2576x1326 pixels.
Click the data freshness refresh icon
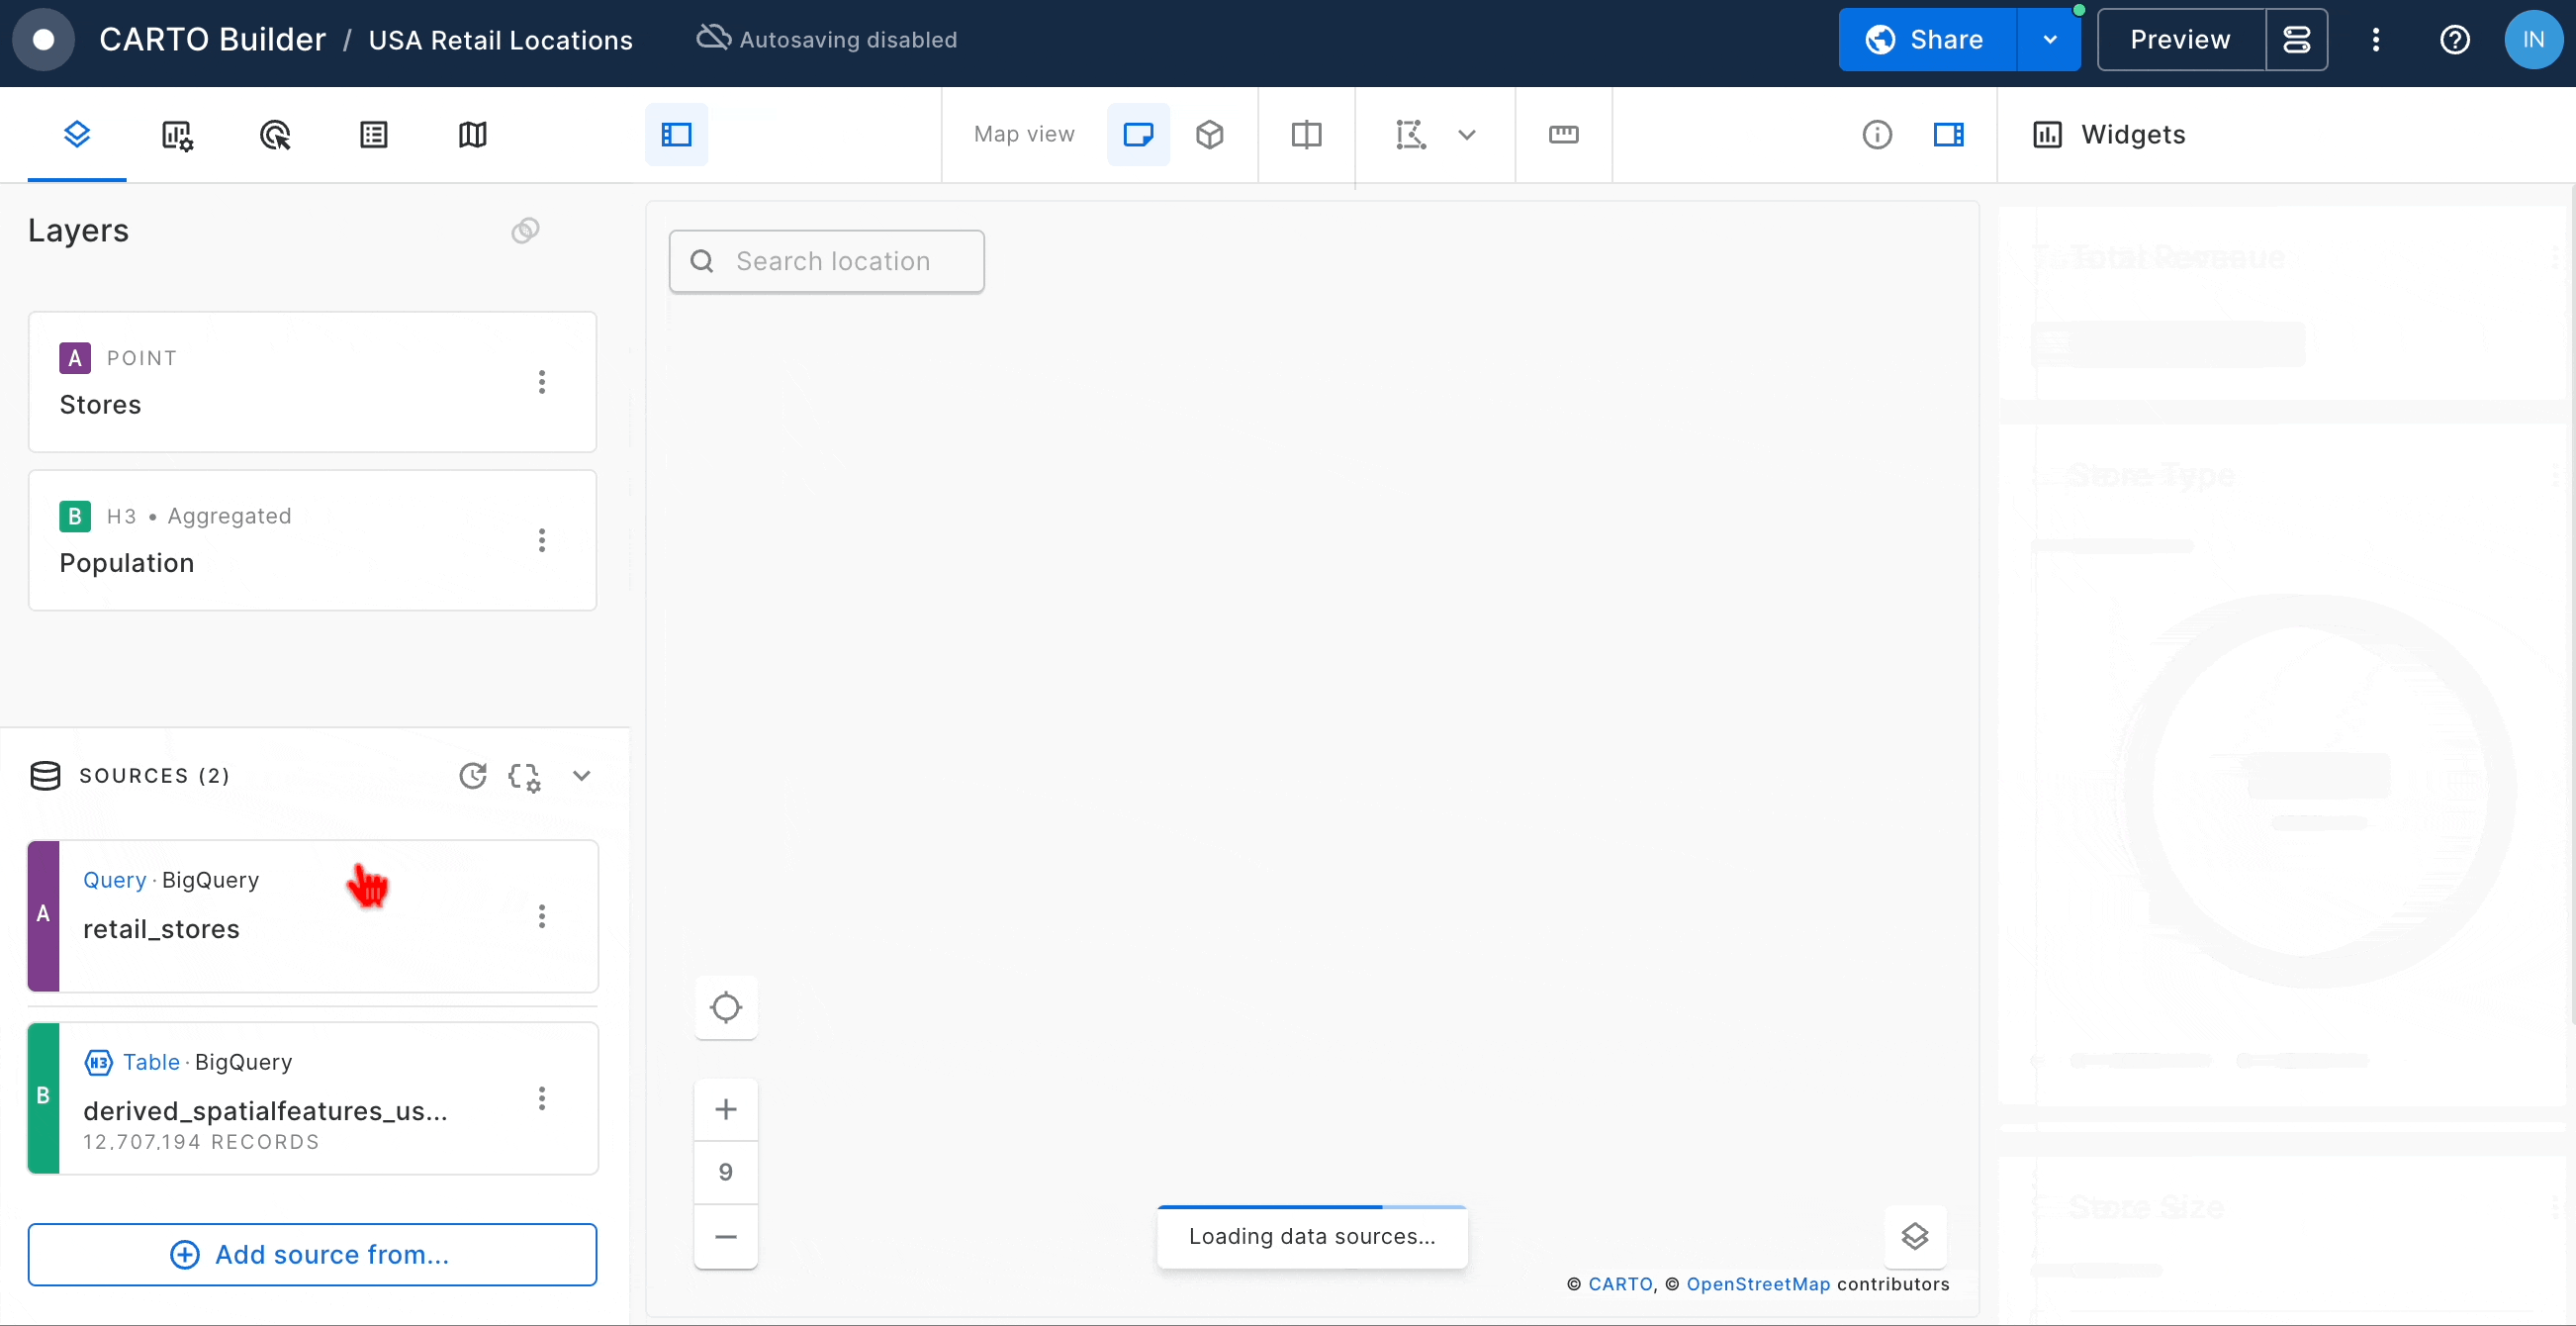[473, 776]
